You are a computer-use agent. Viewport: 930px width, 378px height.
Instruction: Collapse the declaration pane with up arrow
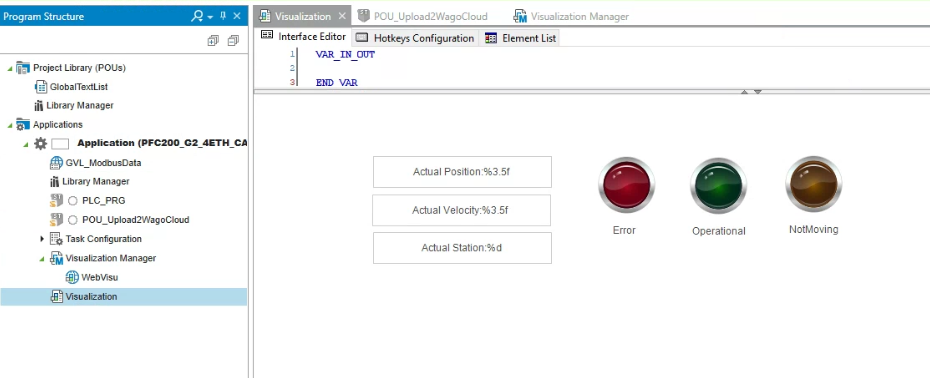[744, 92]
